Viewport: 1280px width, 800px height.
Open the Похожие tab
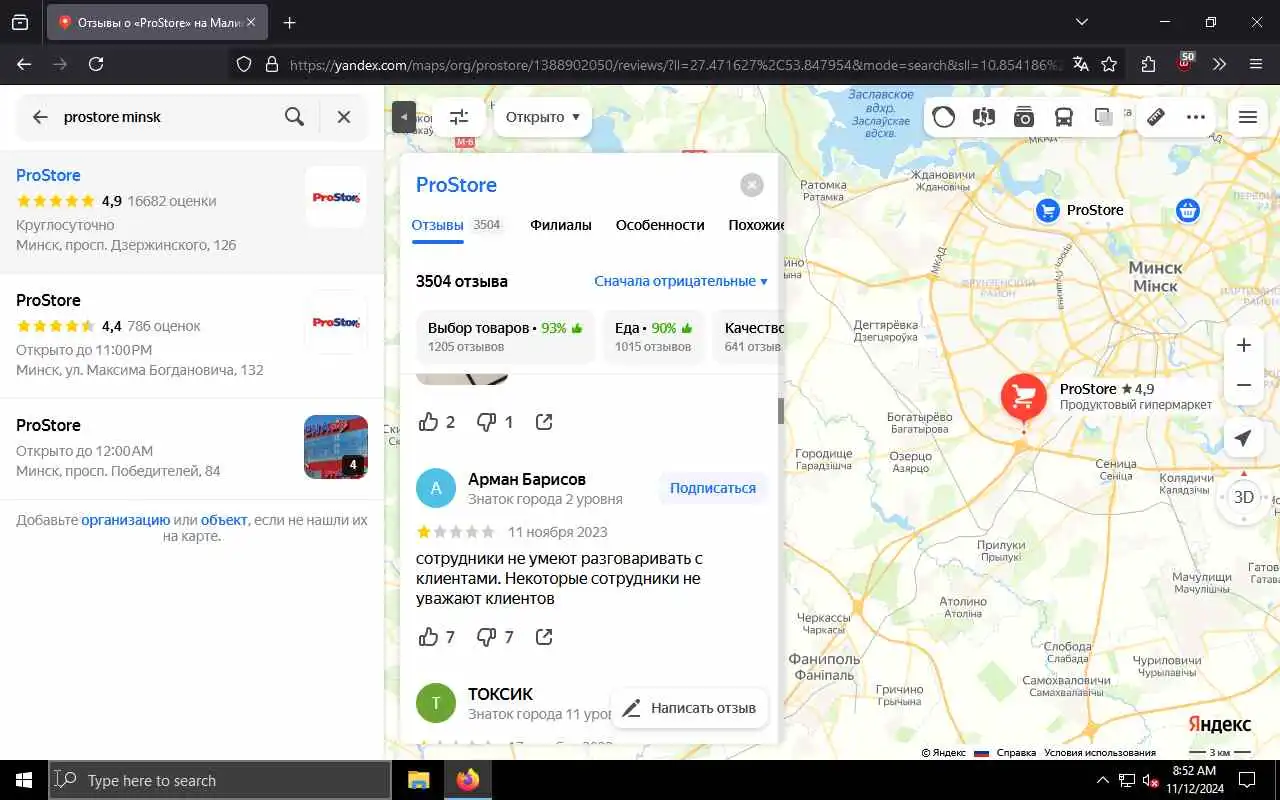click(755, 225)
